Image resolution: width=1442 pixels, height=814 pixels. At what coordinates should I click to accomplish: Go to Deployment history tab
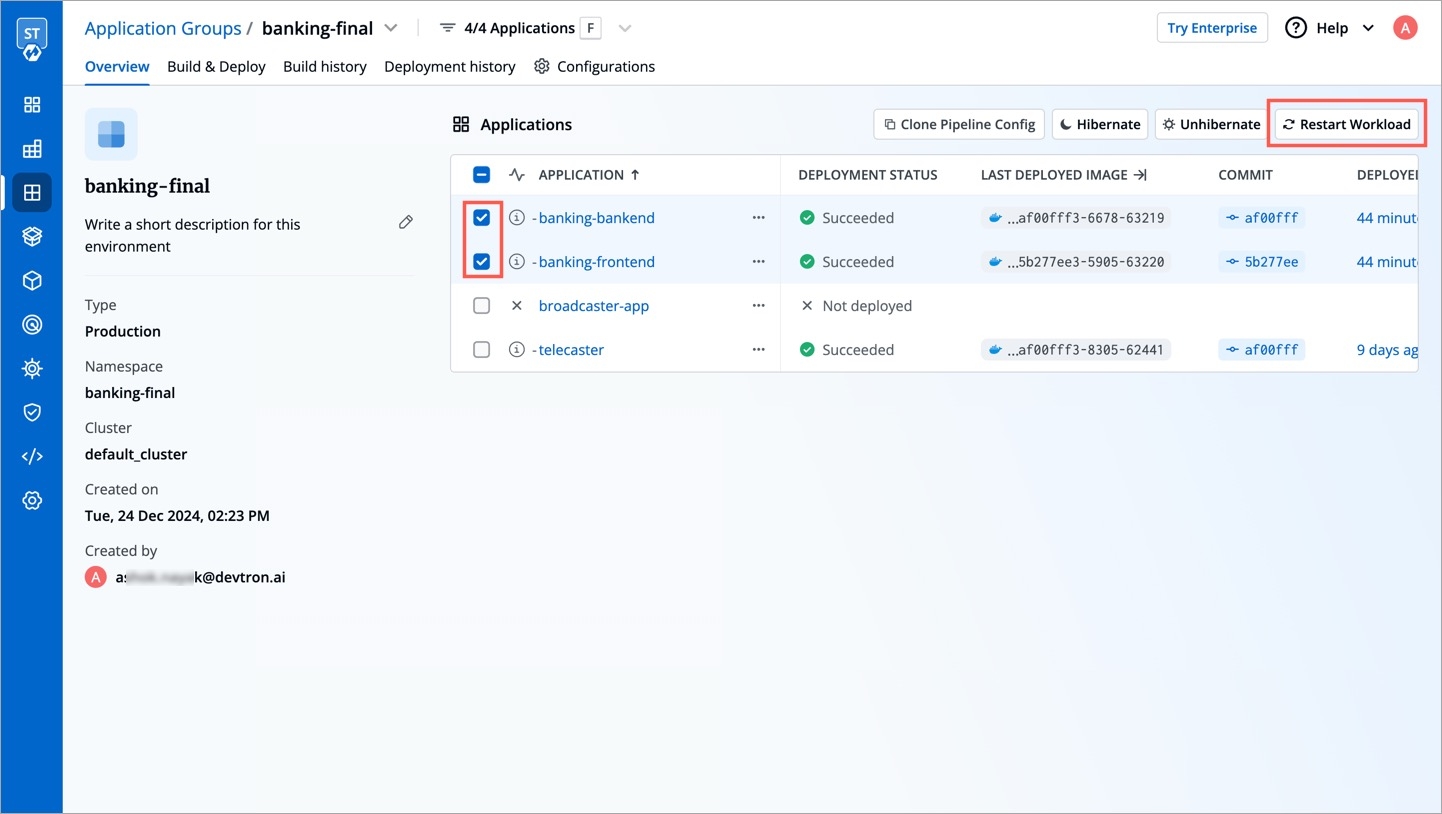pos(449,66)
